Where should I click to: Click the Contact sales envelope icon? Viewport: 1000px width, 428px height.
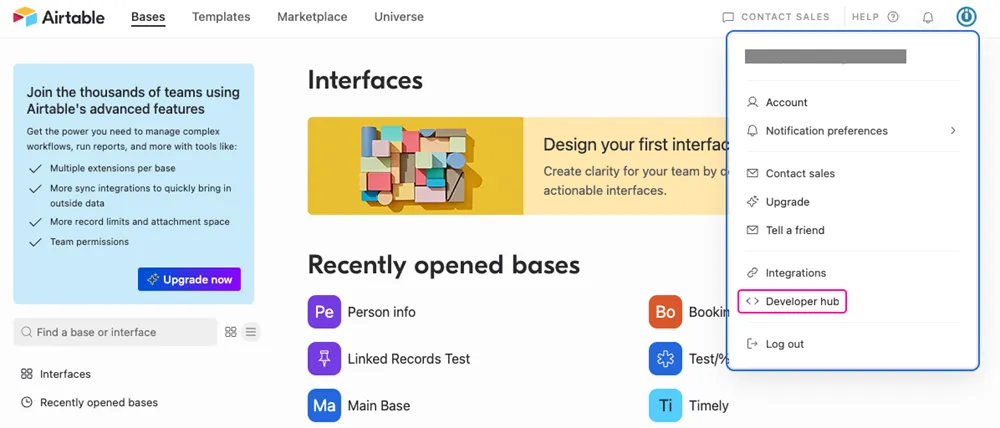coord(753,173)
